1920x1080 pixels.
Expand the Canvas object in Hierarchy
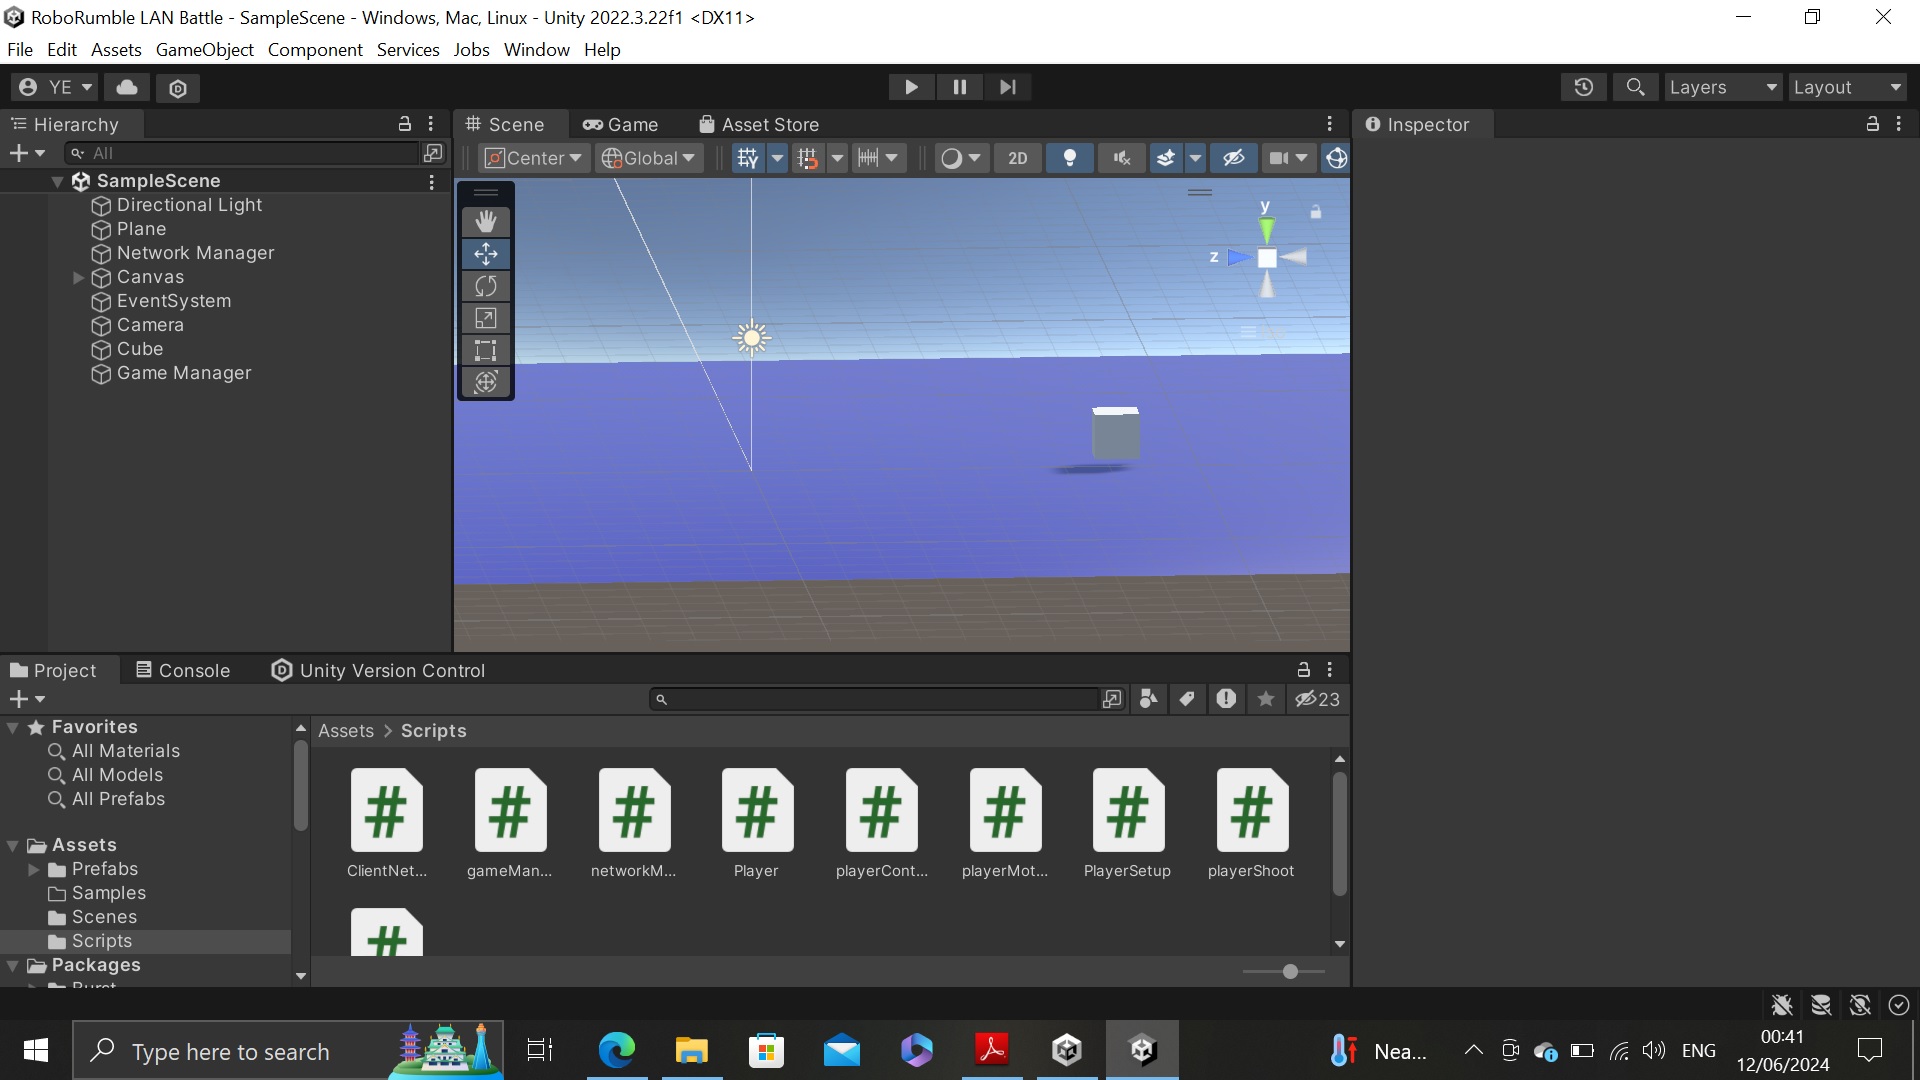78,277
